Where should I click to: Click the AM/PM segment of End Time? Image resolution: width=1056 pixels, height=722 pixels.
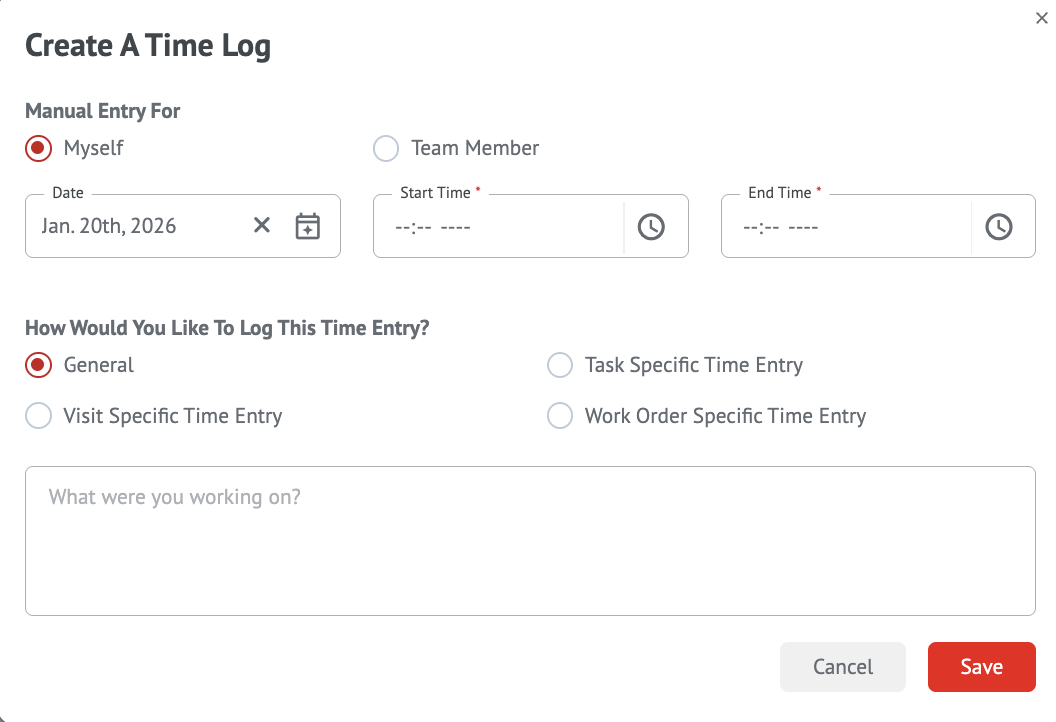coord(803,227)
